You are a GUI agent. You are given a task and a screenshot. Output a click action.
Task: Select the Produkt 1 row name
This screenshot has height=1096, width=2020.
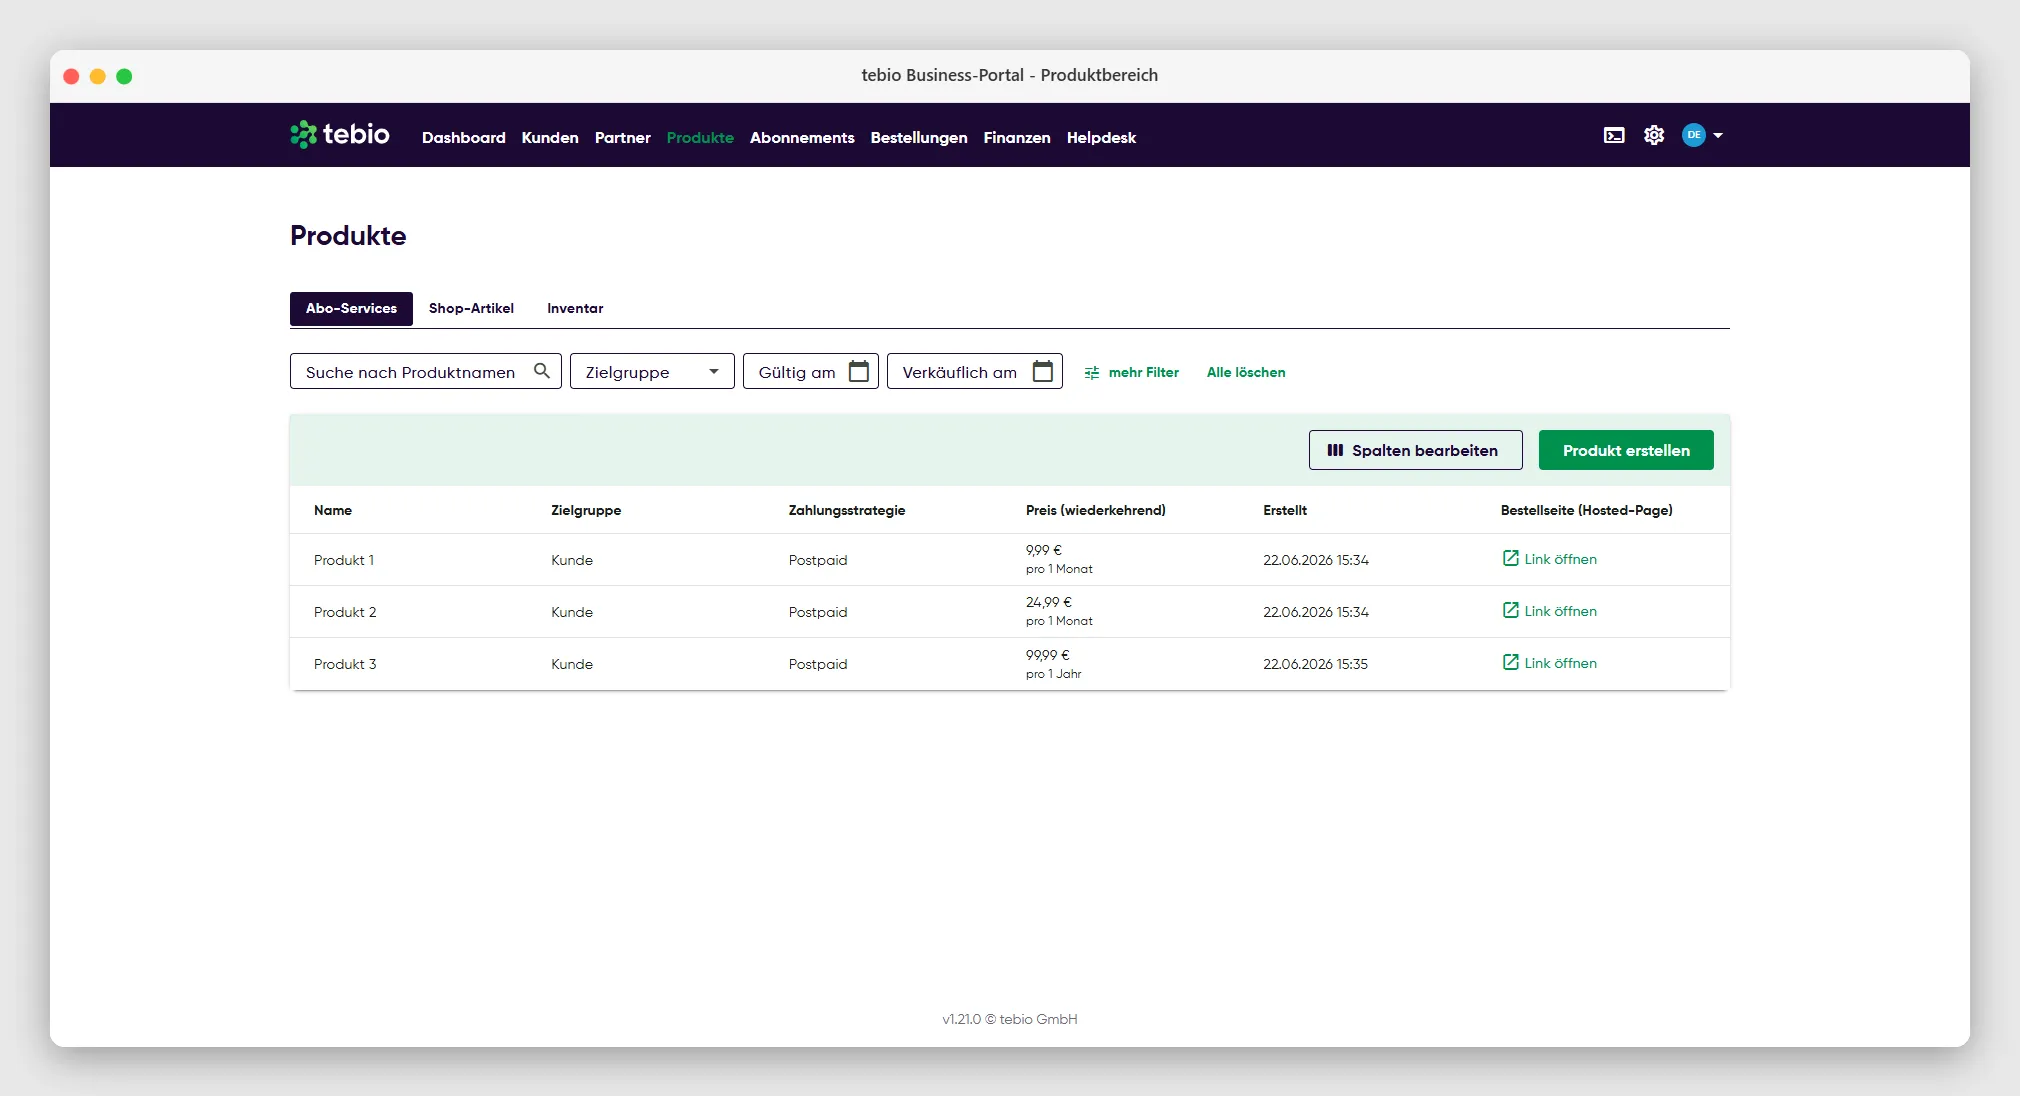(344, 560)
